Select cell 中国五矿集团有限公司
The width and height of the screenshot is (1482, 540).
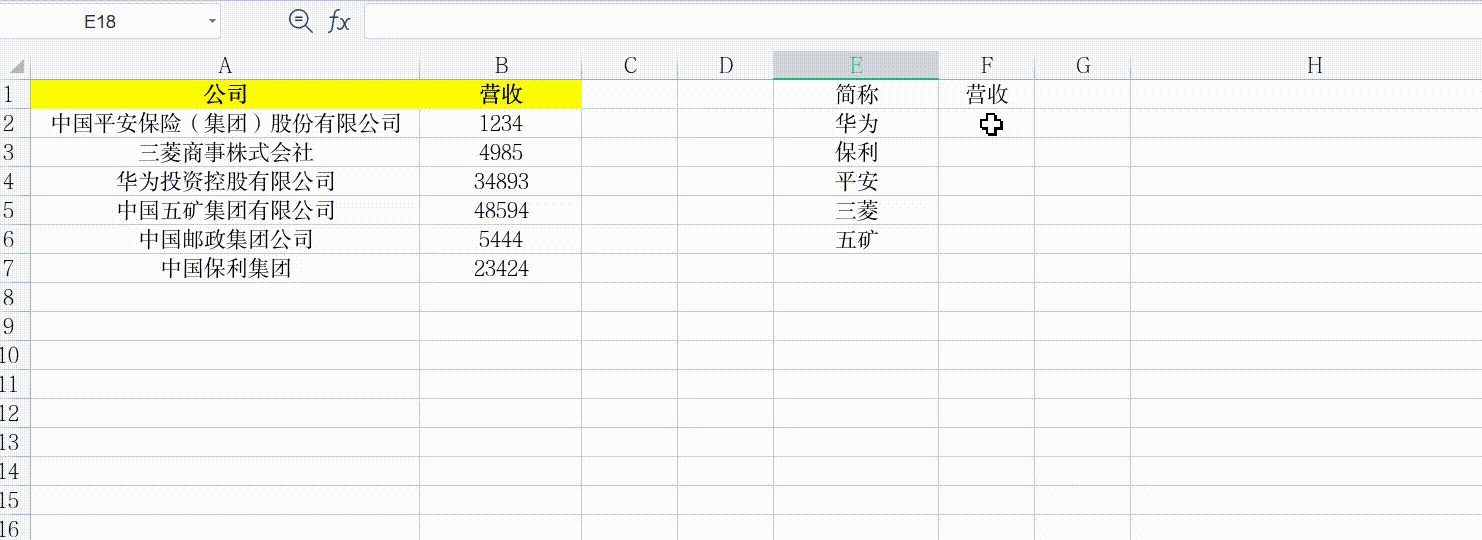click(x=225, y=211)
